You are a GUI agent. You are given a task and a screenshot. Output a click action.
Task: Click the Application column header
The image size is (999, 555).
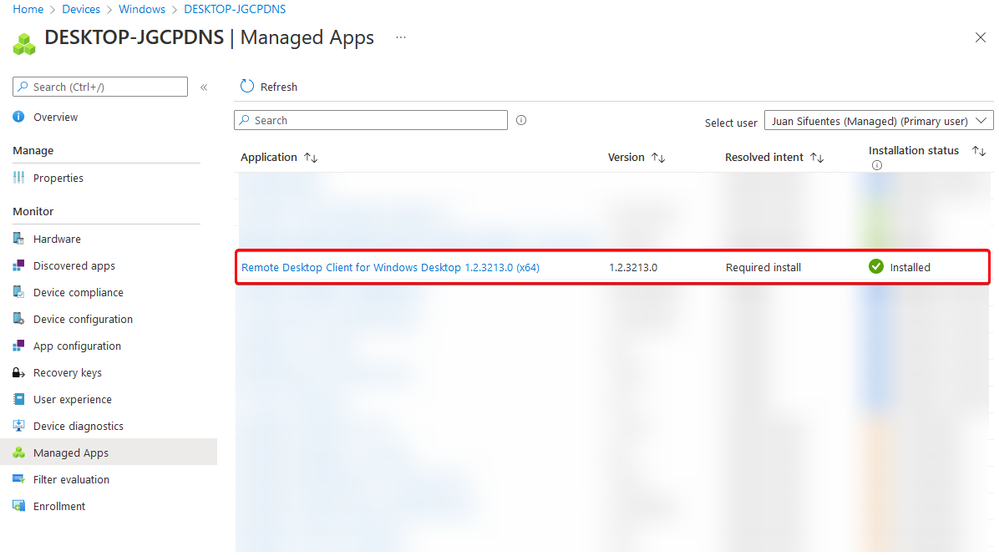coord(268,157)
